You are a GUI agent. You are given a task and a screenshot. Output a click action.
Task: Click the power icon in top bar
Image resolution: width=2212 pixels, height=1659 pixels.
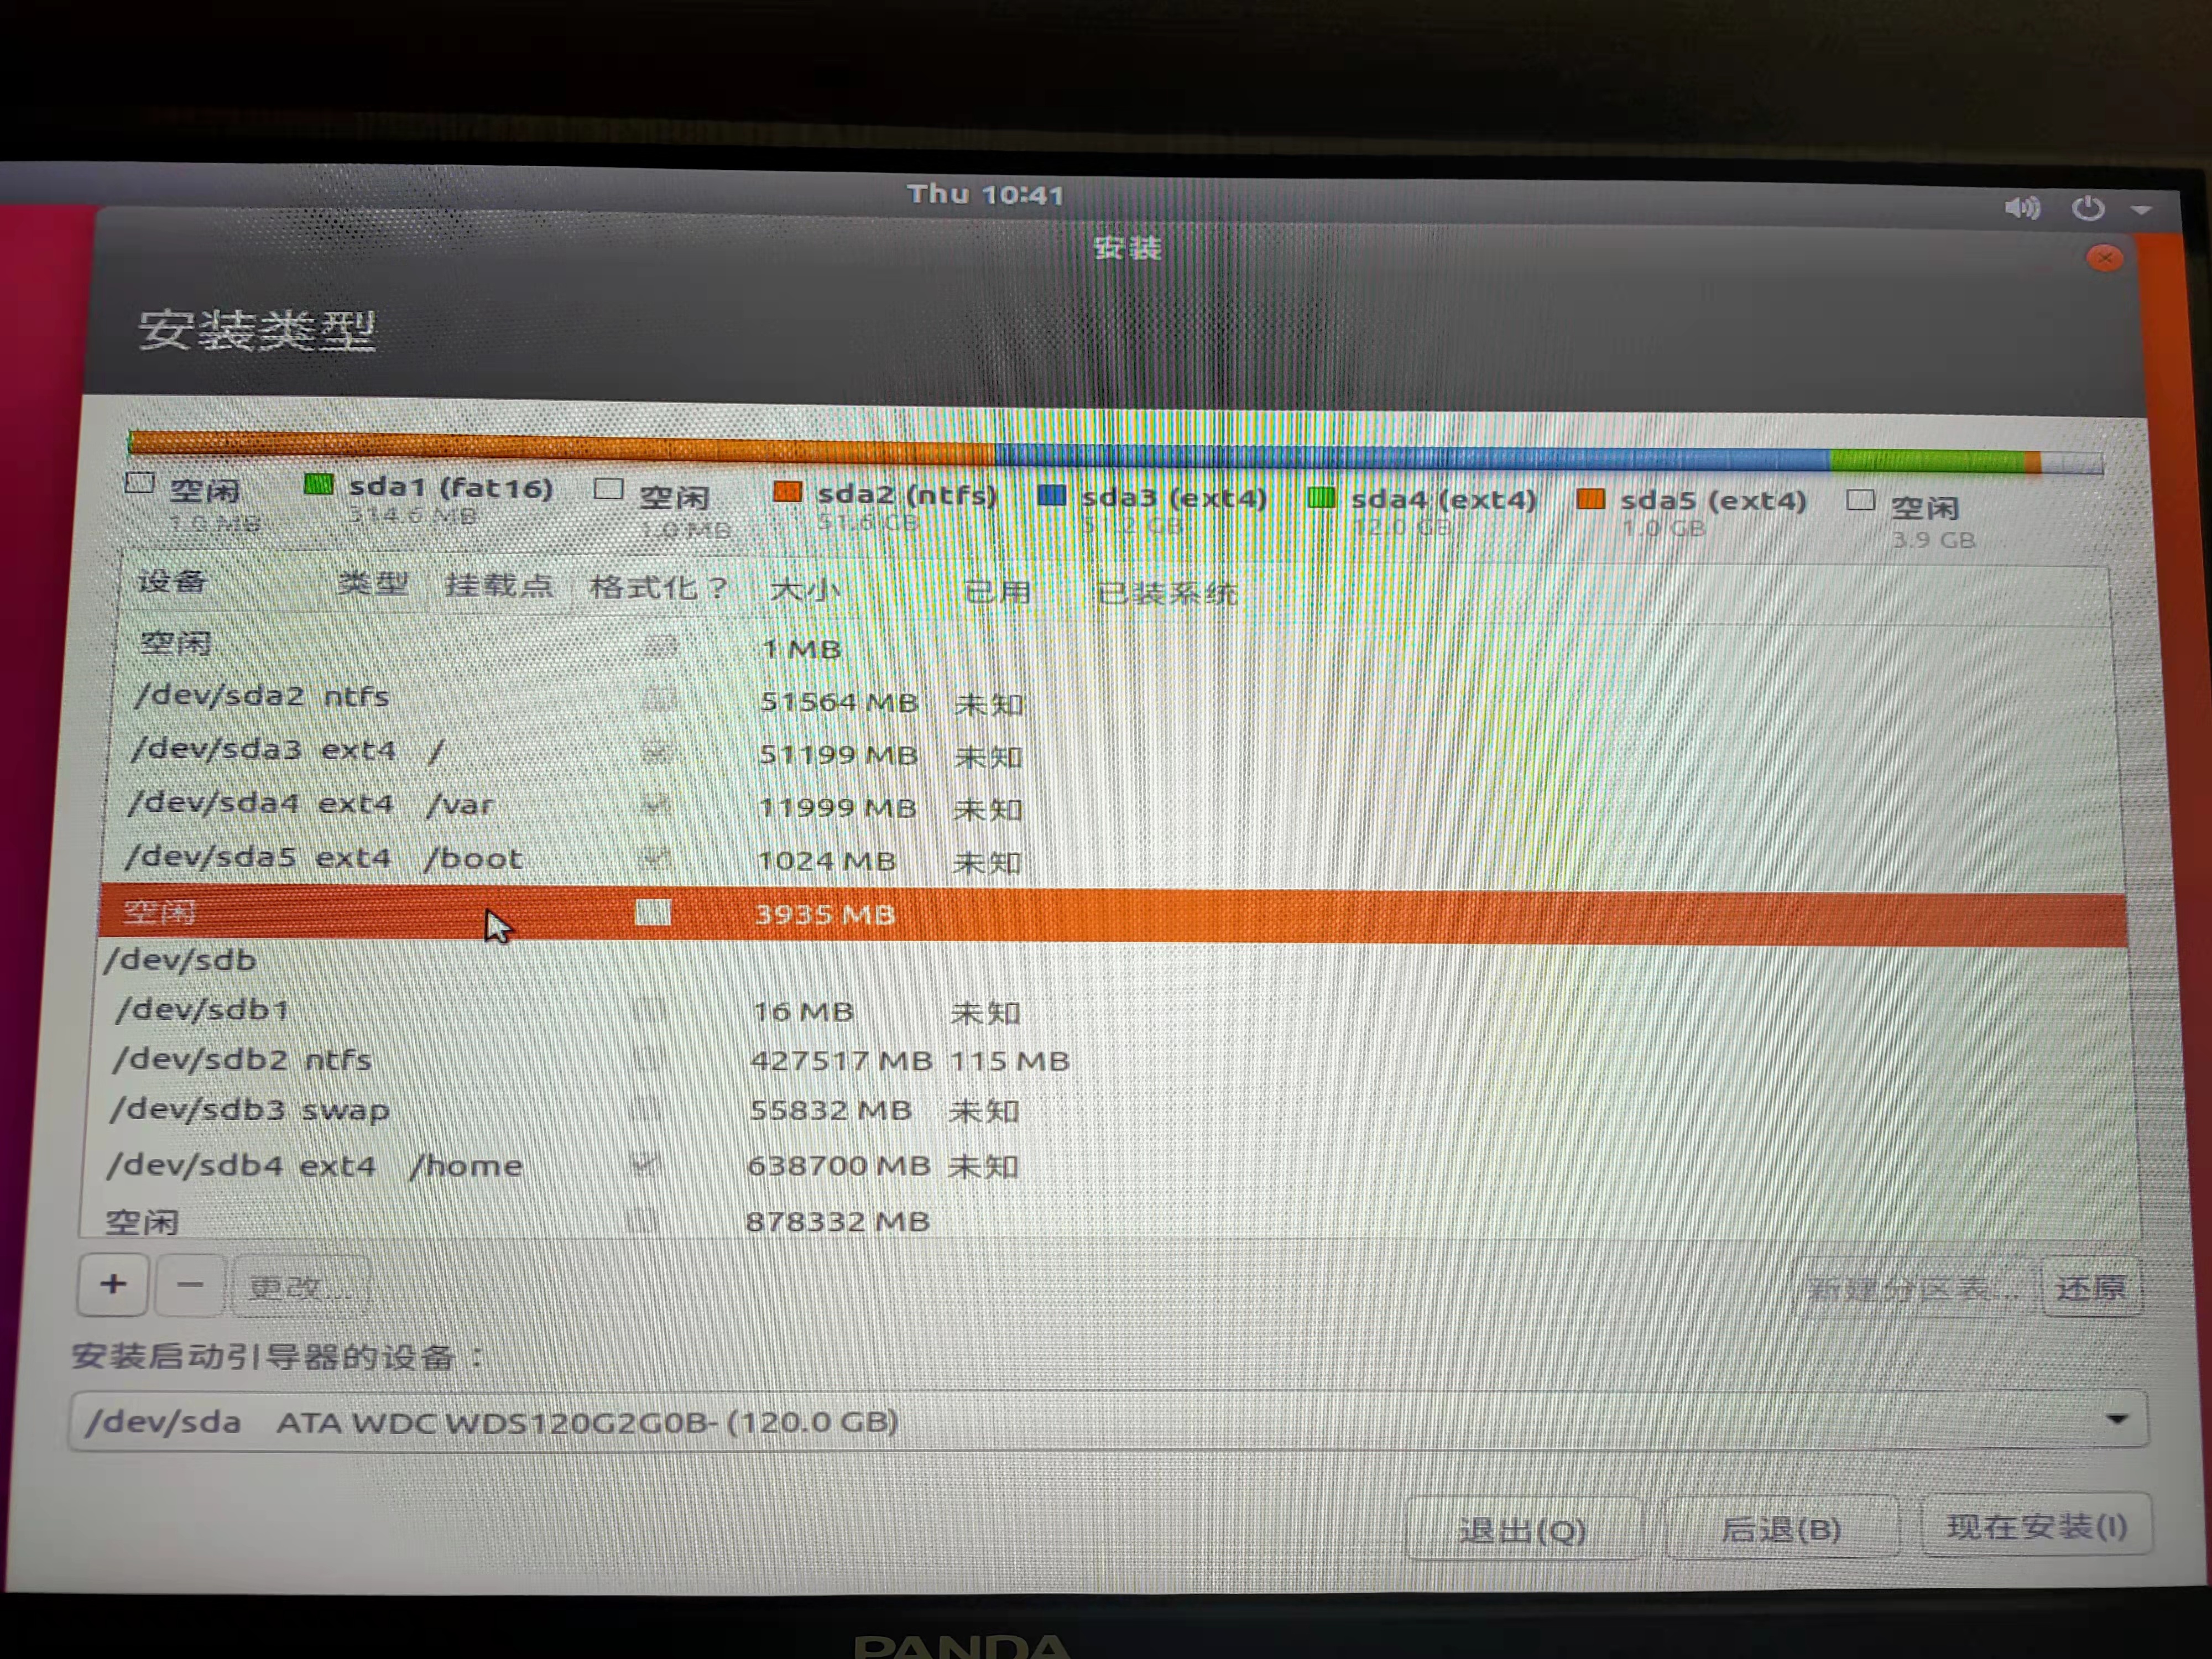(2088, 208)
